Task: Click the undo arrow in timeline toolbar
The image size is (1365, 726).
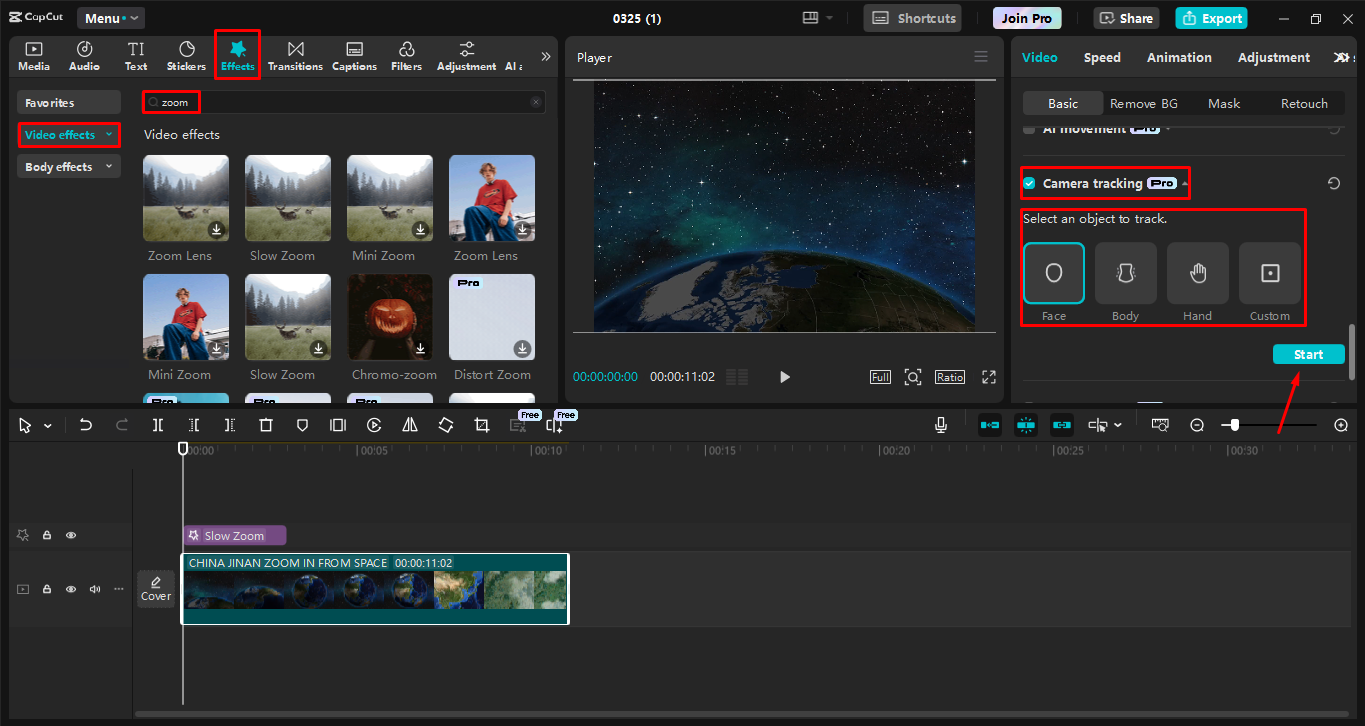Action: (86, 425)
